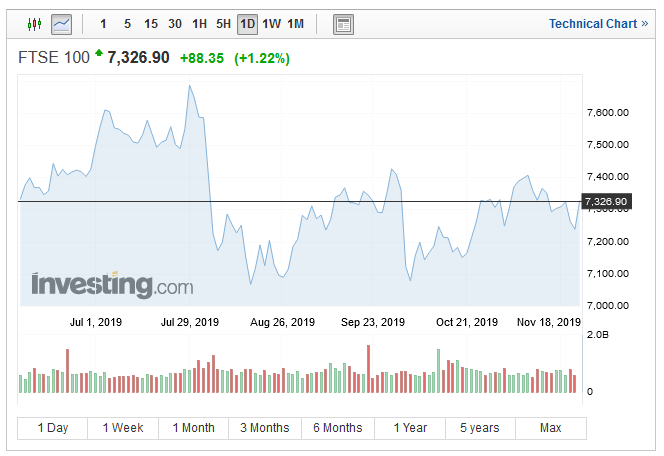
Task: Click the 7,500.00 axis label
Action: pos(608,145)
